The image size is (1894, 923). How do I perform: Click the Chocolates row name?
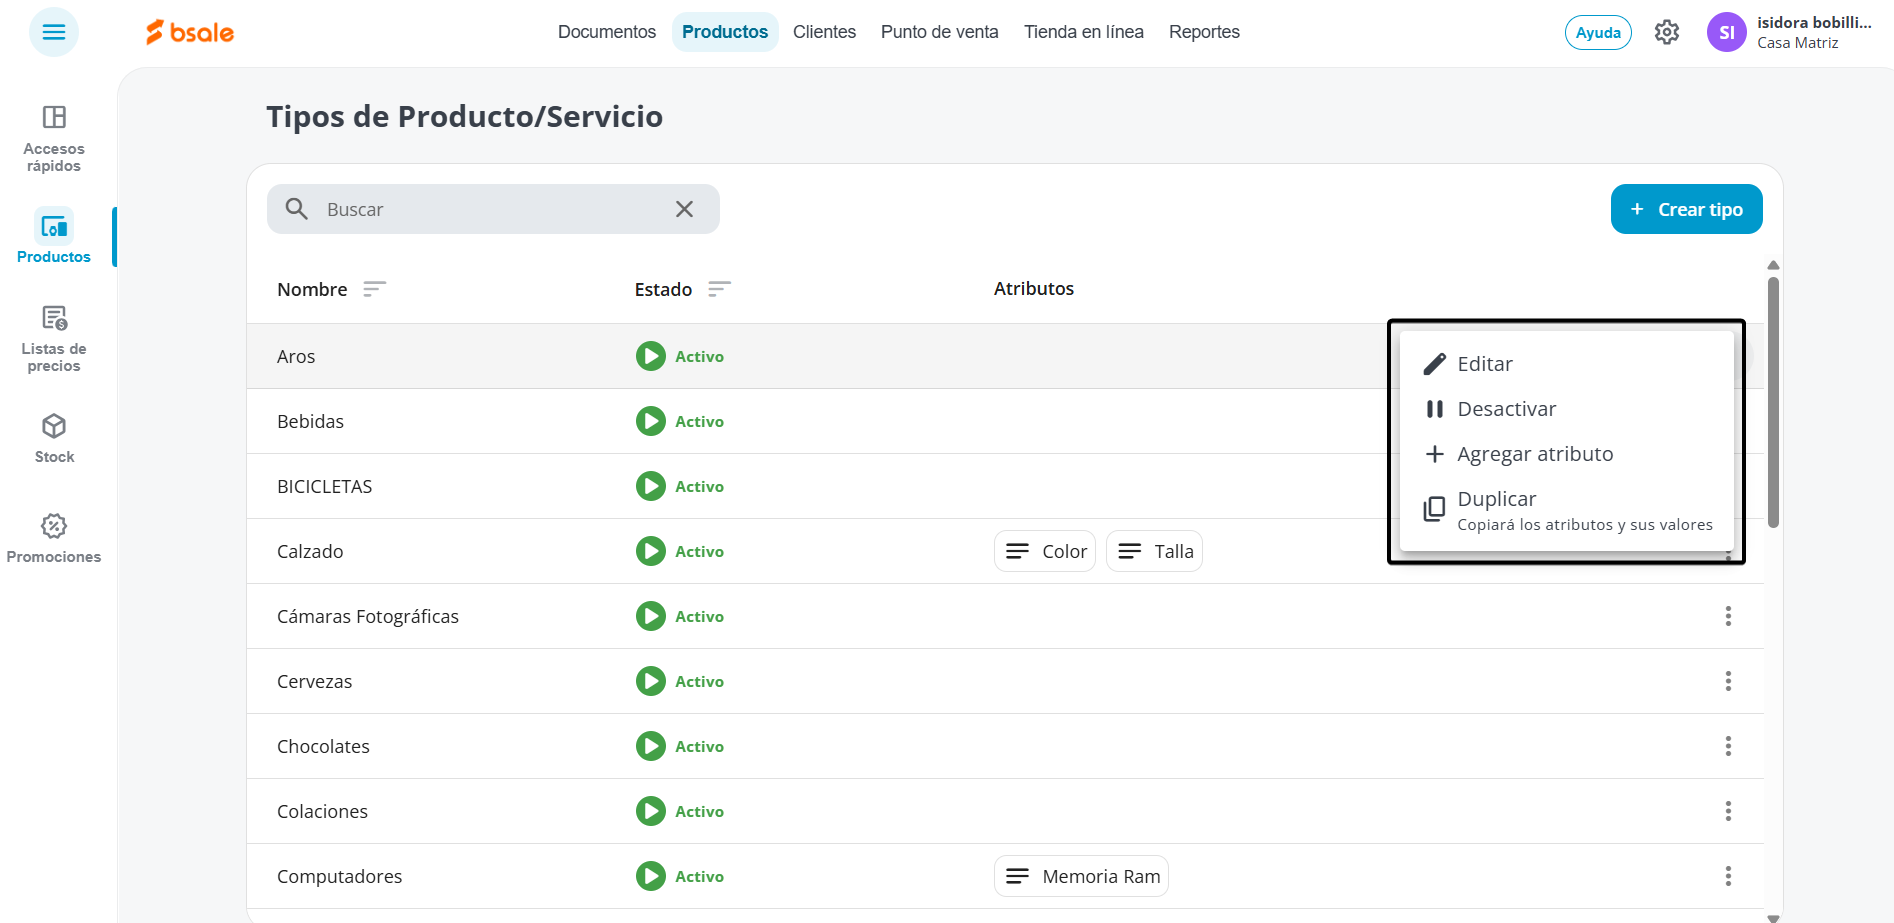click(x=323, y=746)
